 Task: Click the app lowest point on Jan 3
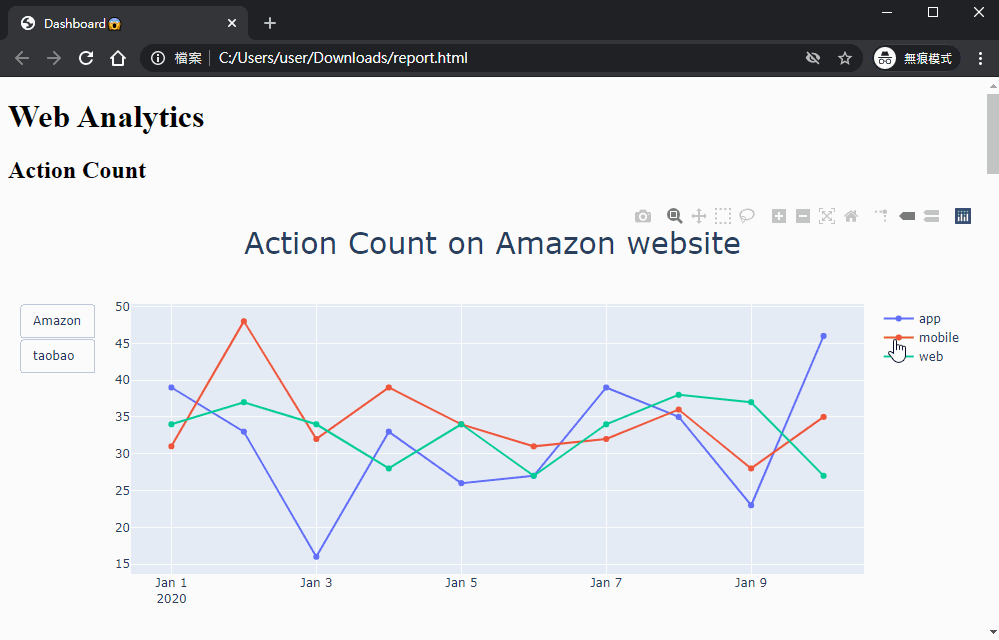[317, 557]
